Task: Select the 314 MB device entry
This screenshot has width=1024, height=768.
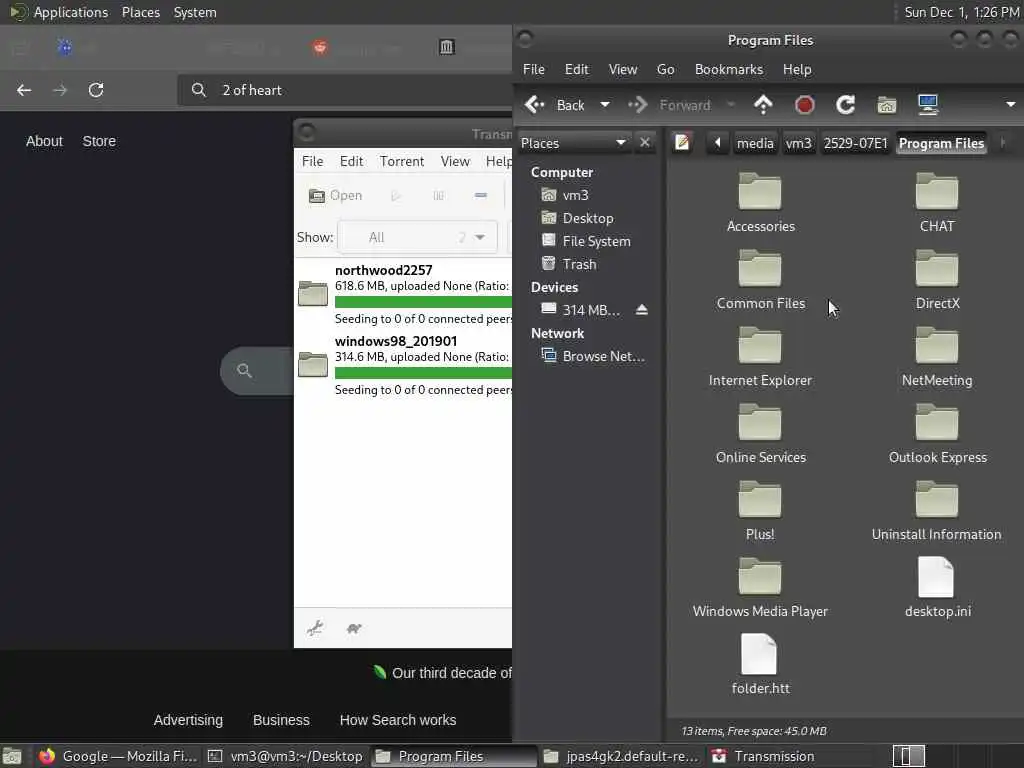Action: [x=581, y=310]
